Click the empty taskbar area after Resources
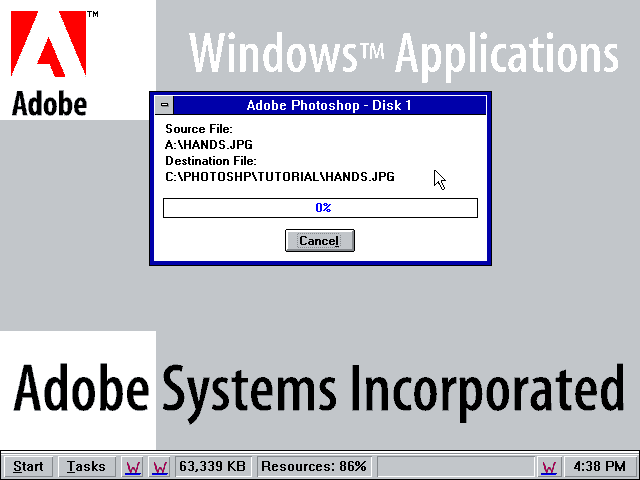Viewport: 640px width, 480px height. (454, 466)
